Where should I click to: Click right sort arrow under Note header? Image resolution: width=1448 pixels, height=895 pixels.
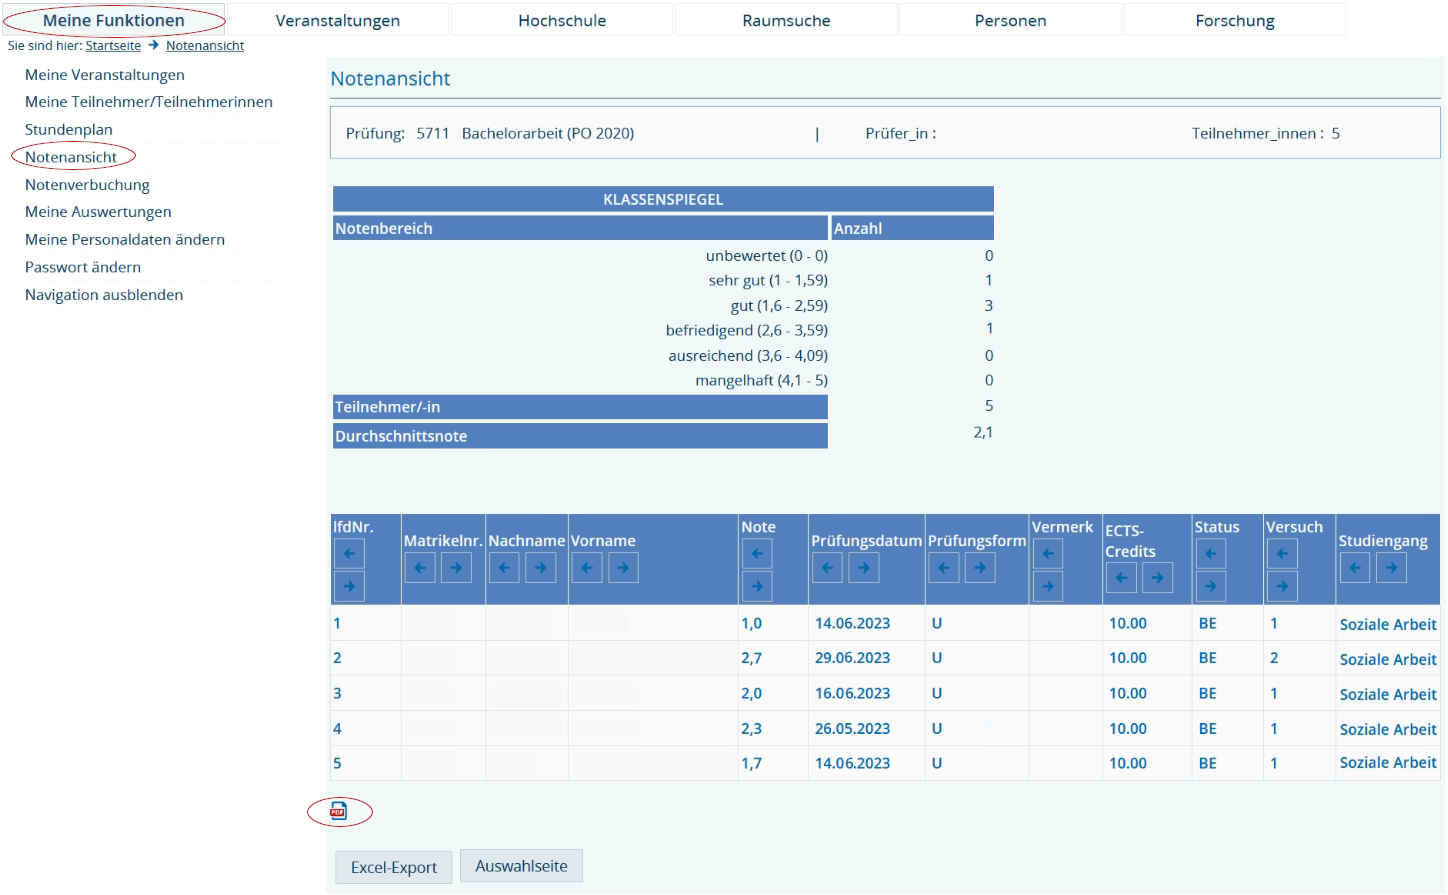757,586
